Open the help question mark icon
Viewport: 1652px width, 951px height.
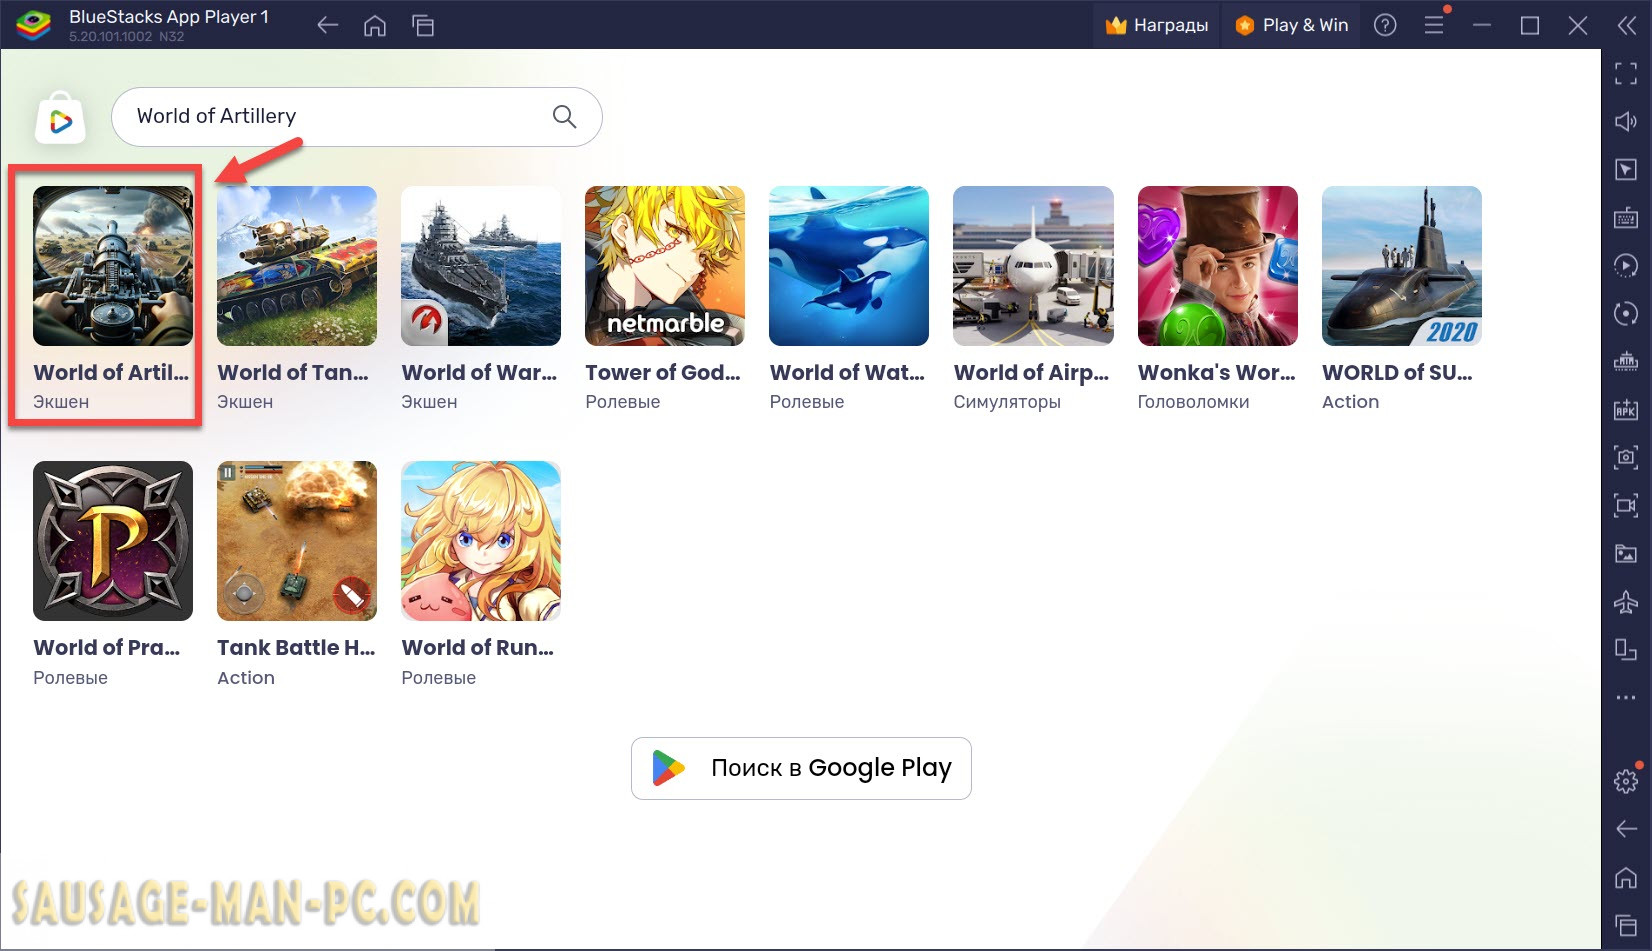click(x=1385, y=25)
